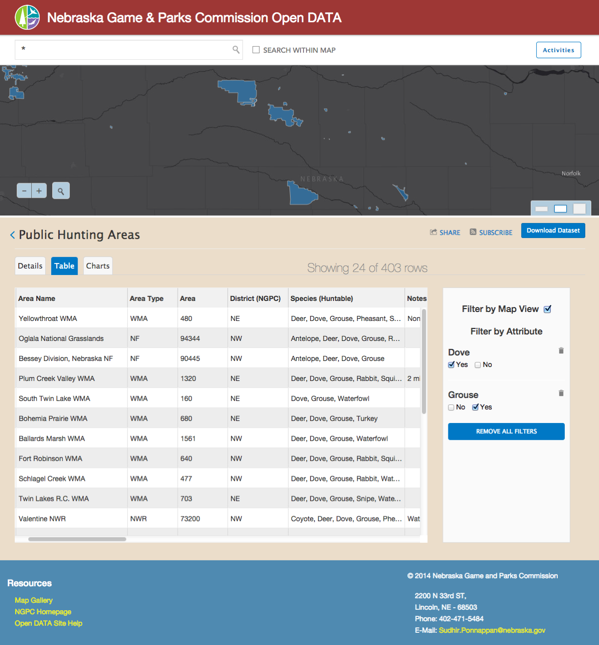
Task: Click Download Dataset button
Action: 553,230
